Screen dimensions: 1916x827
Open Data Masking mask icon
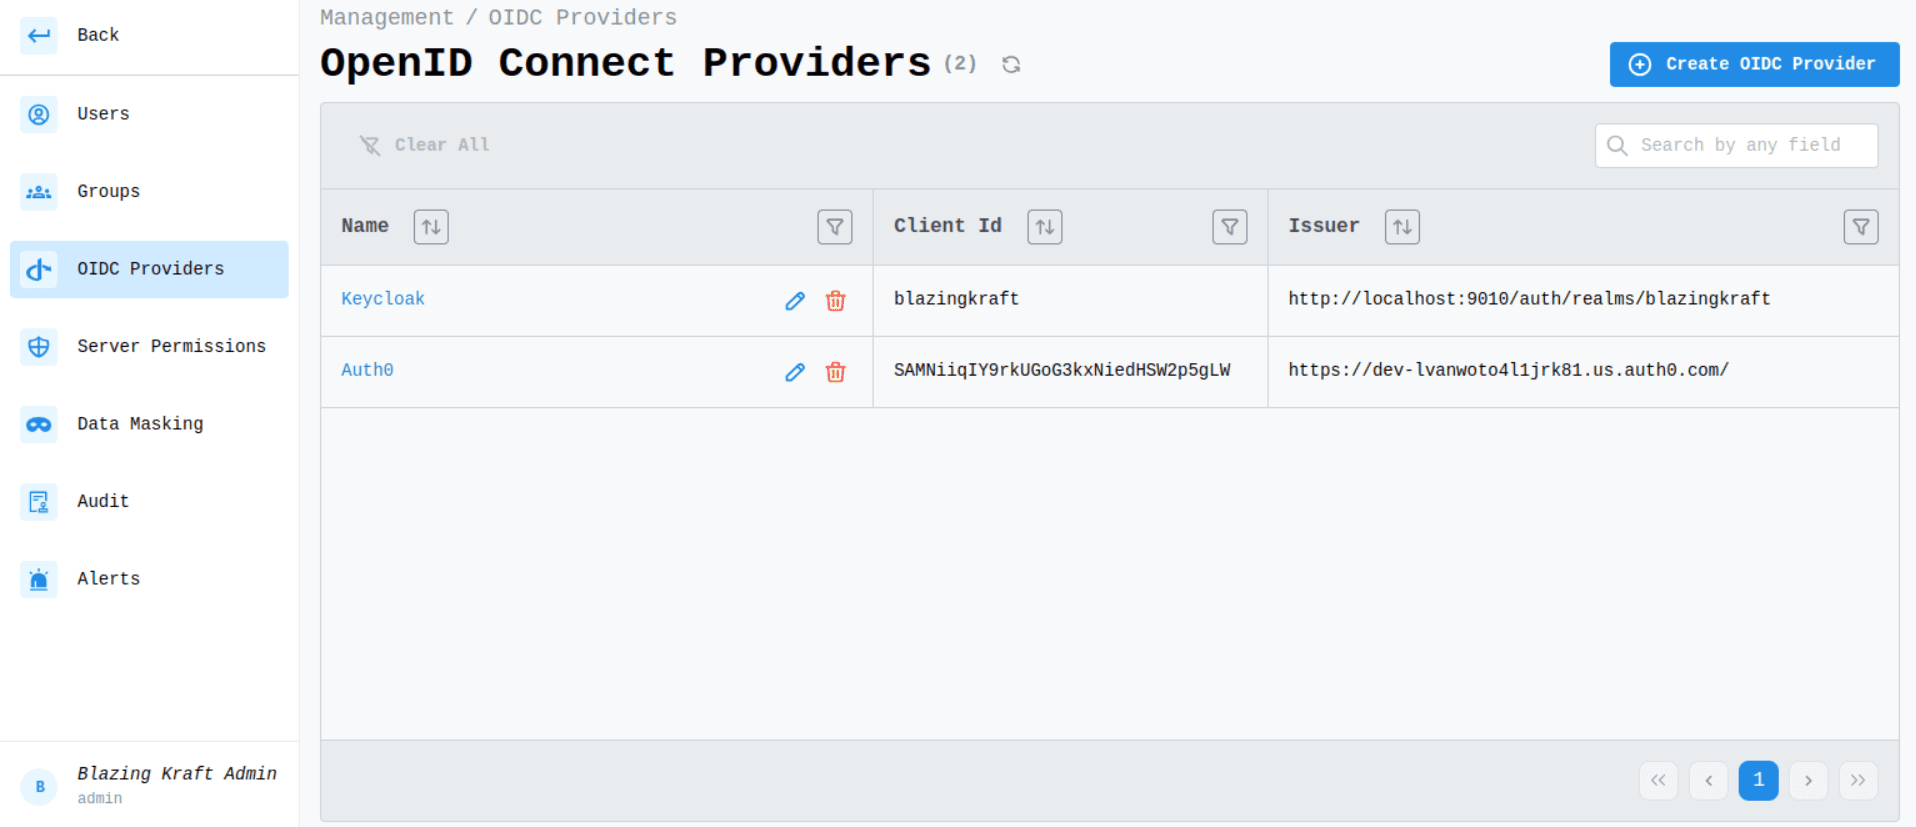(39, 424)
